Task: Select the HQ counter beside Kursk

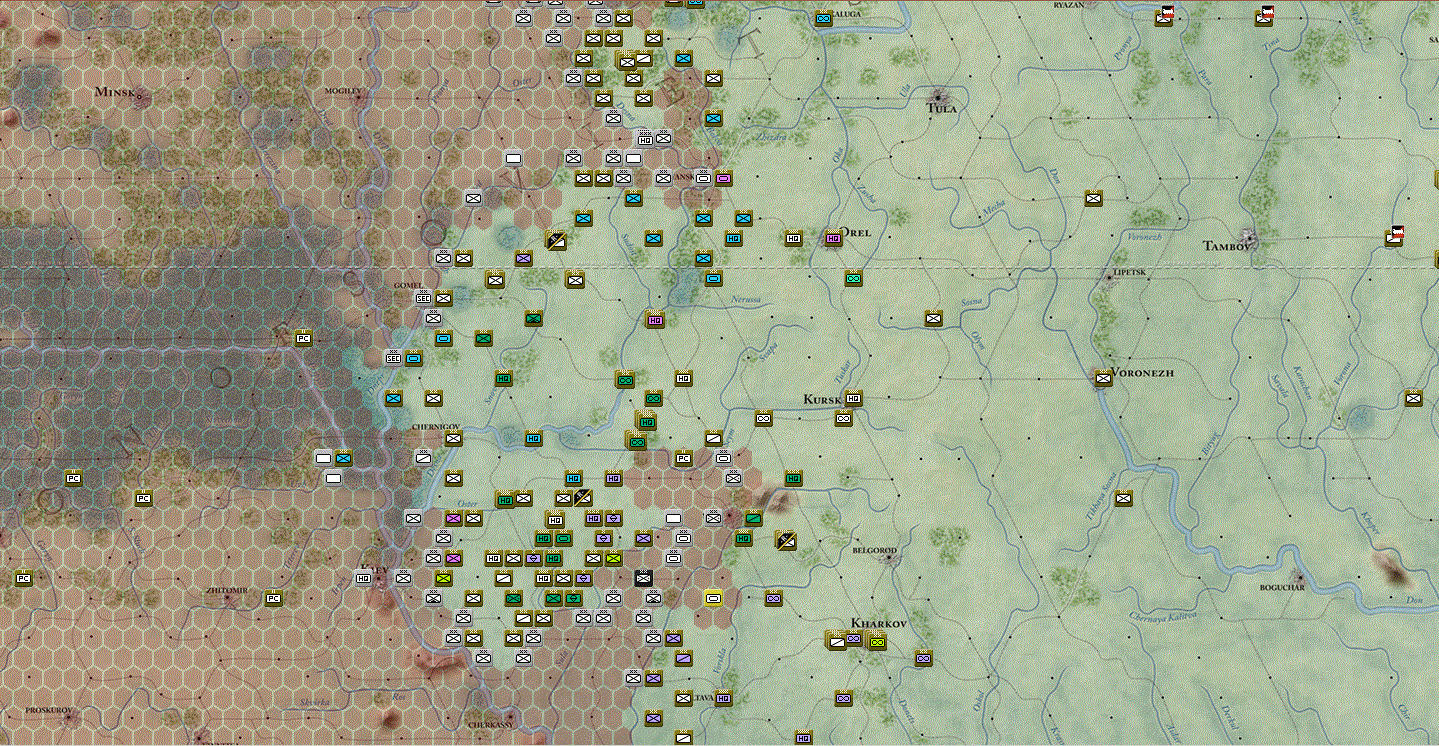Action: [853, 398]
